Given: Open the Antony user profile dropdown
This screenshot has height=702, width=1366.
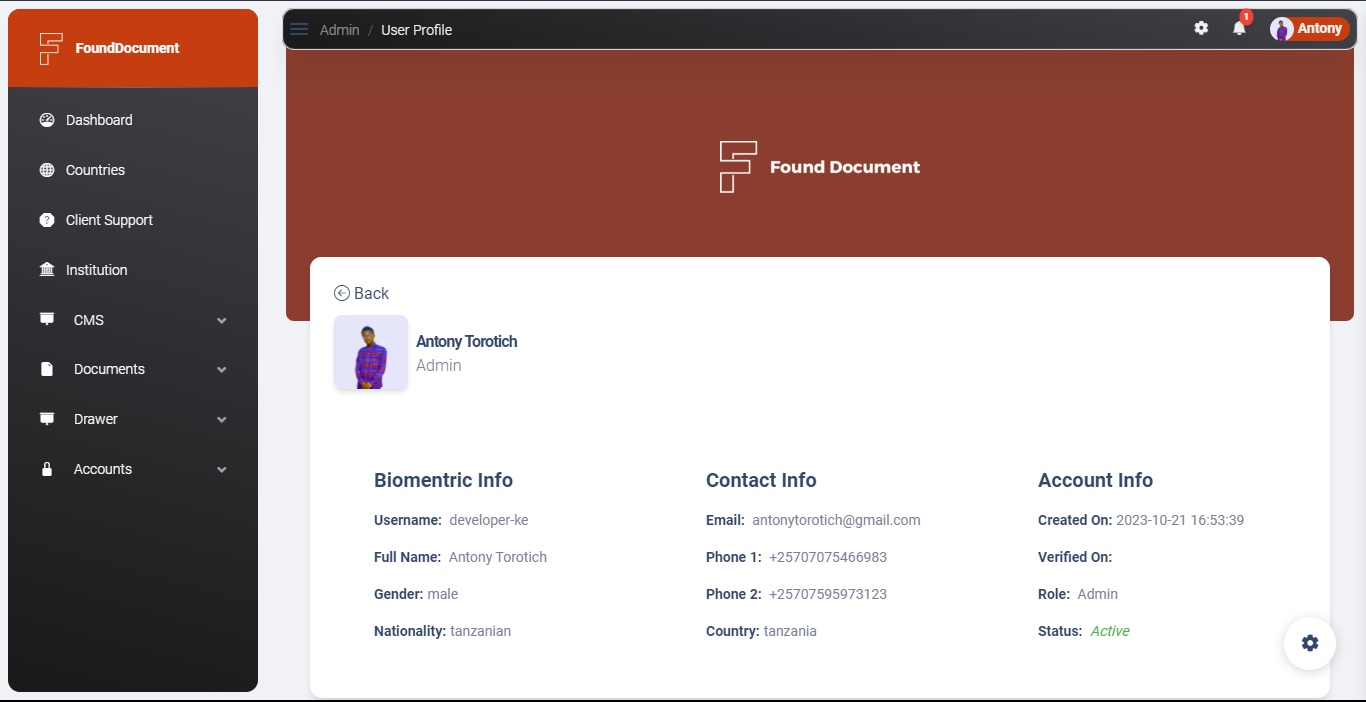Looking at the screenshot, I should 1308,29.
